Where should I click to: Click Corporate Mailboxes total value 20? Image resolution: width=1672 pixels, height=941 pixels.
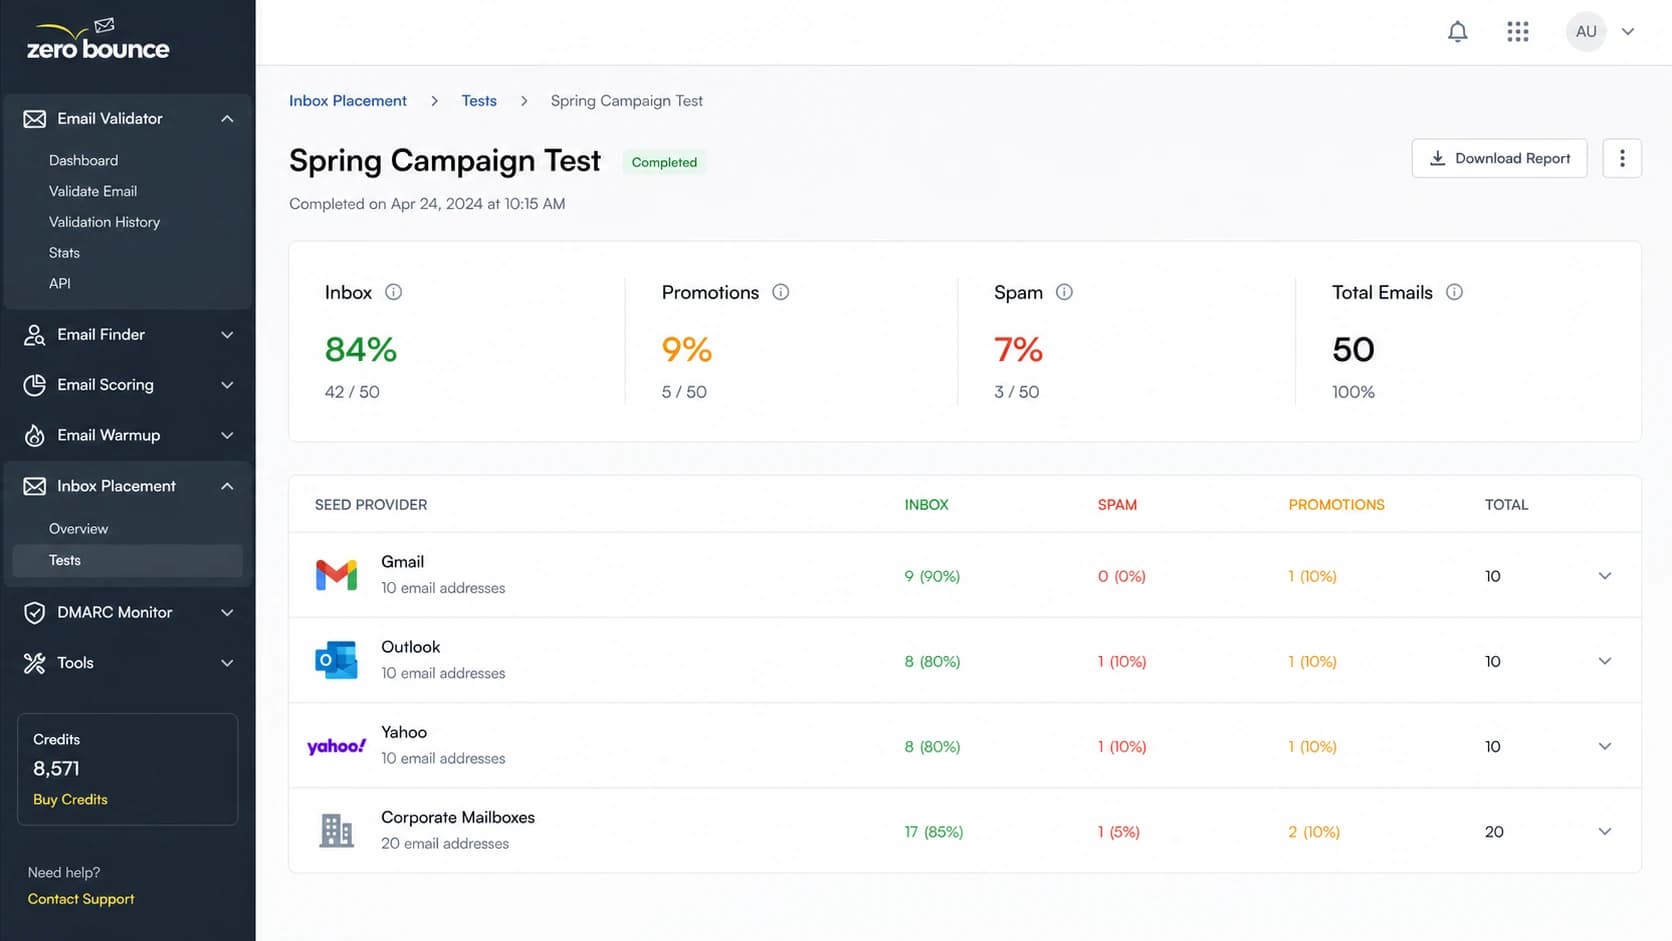point(1494,831)
